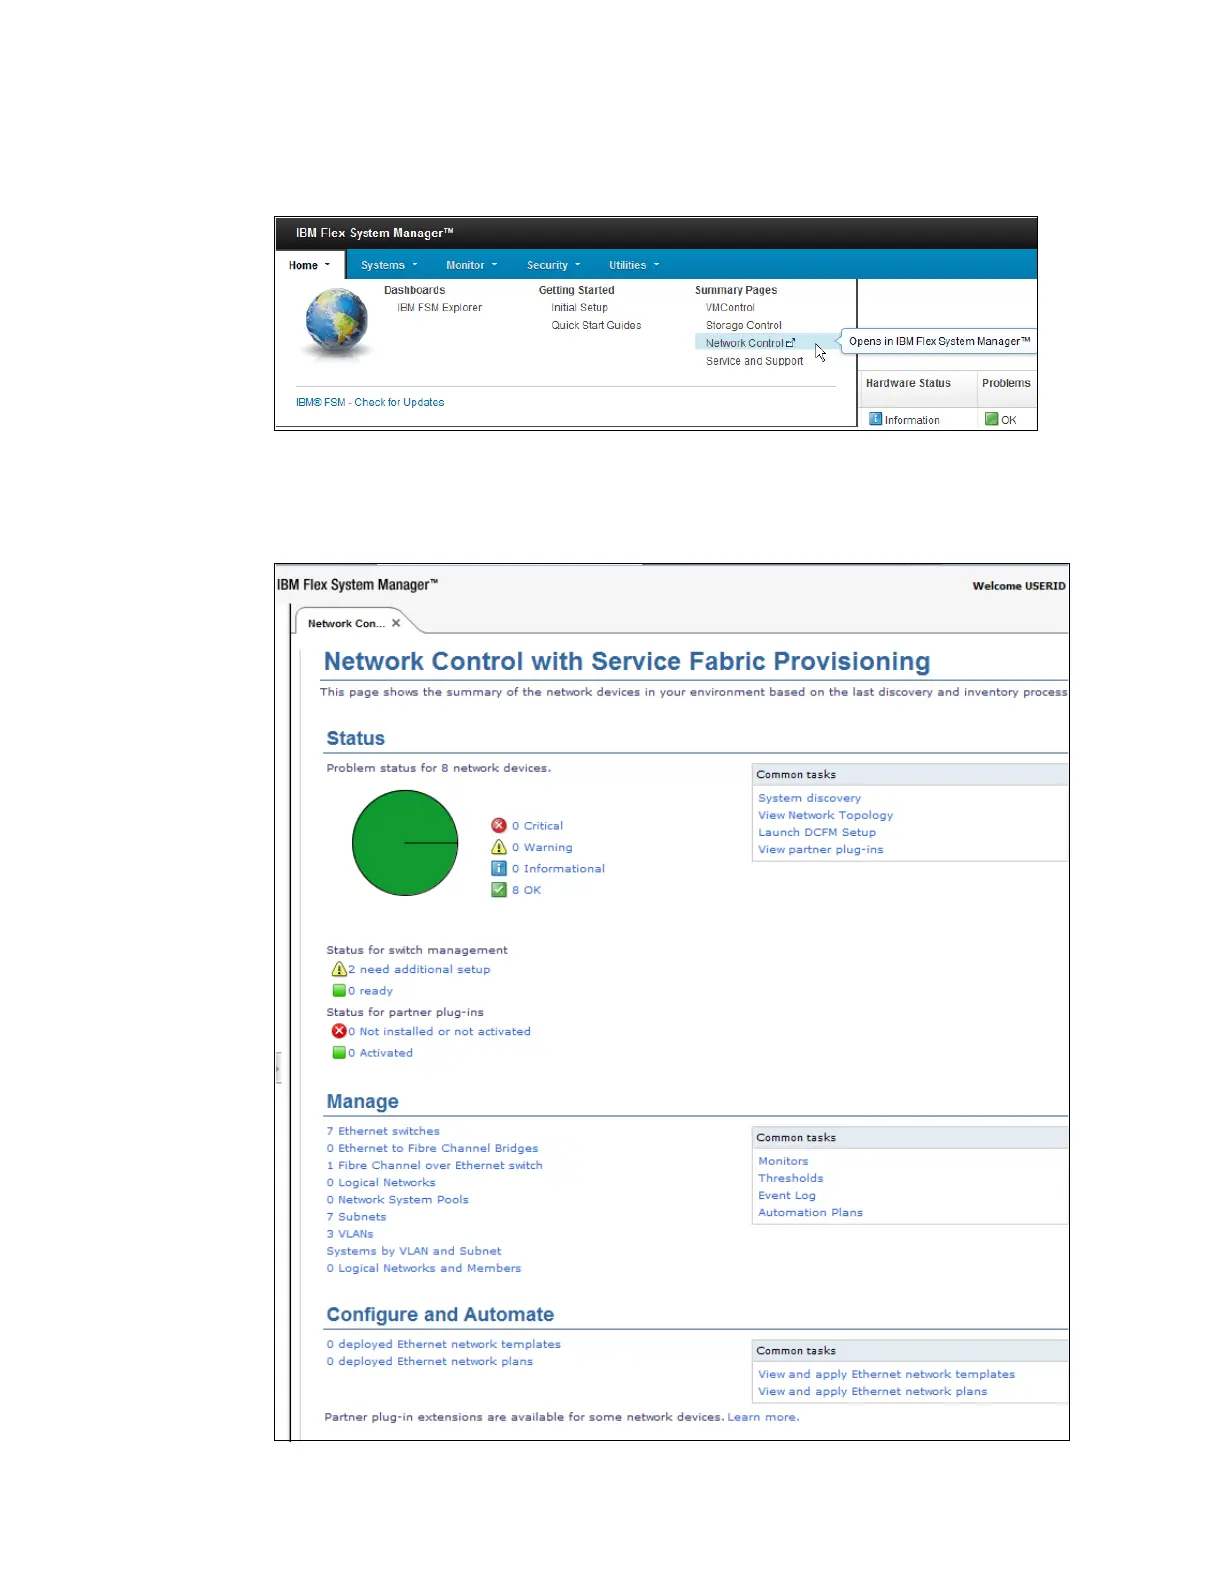Viewport: 1224px width, 1584px height.
Task: Open Event Log common task
Action: (787, 1195)
